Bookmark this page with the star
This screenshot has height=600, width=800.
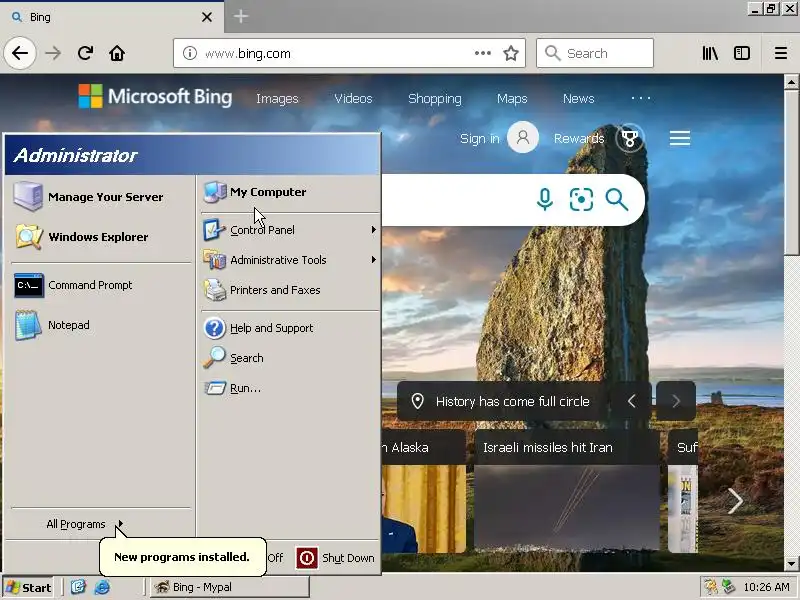tap(511, 53)
